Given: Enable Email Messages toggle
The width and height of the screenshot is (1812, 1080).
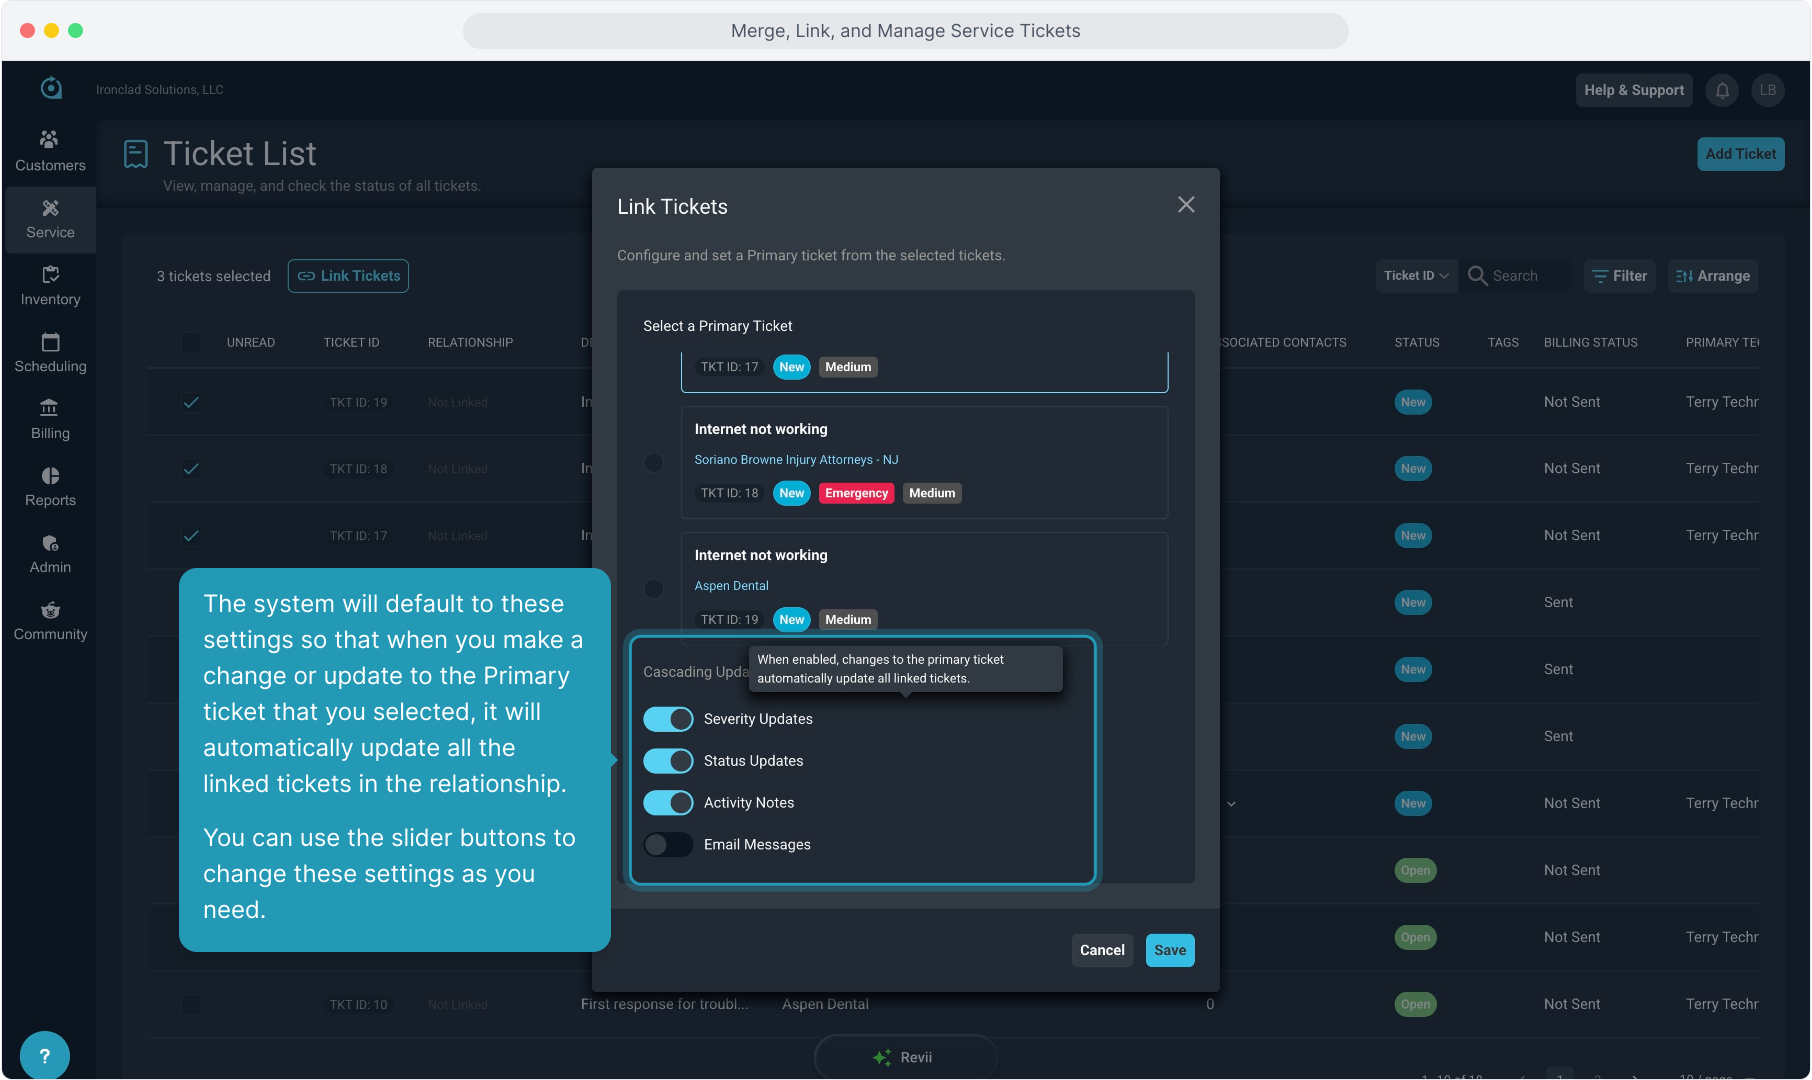Looking at the screenshot, I should 668,845.
